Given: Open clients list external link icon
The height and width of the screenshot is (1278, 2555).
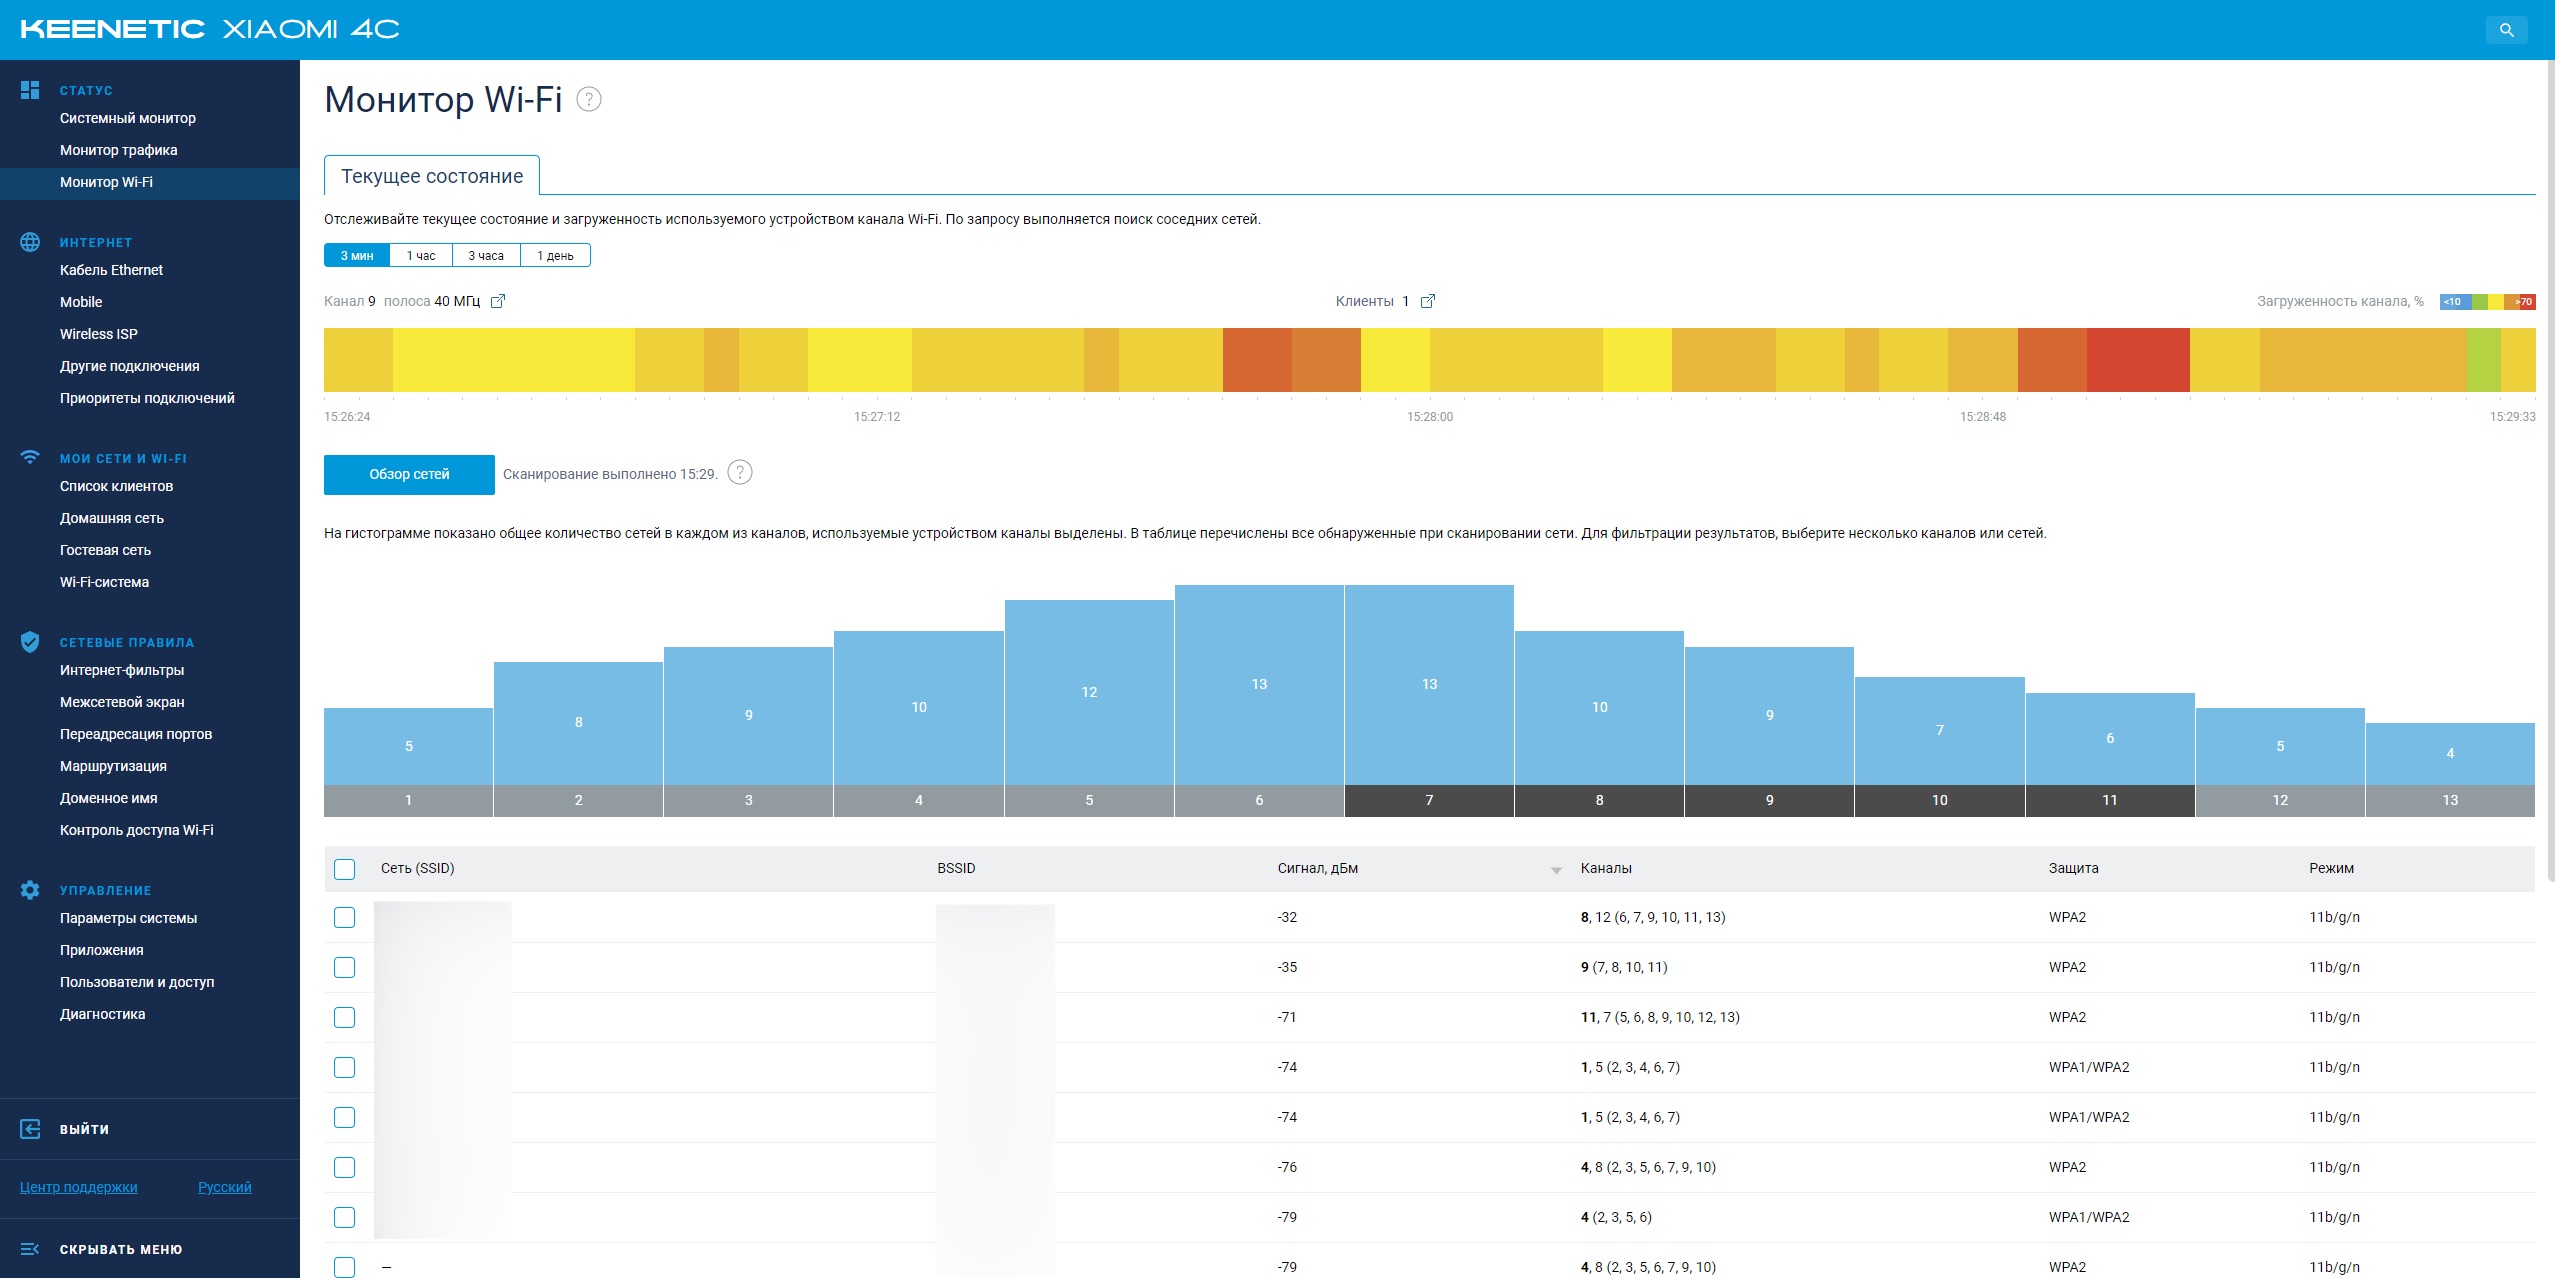Looking at the screenshot, I should click(1428, 301).
